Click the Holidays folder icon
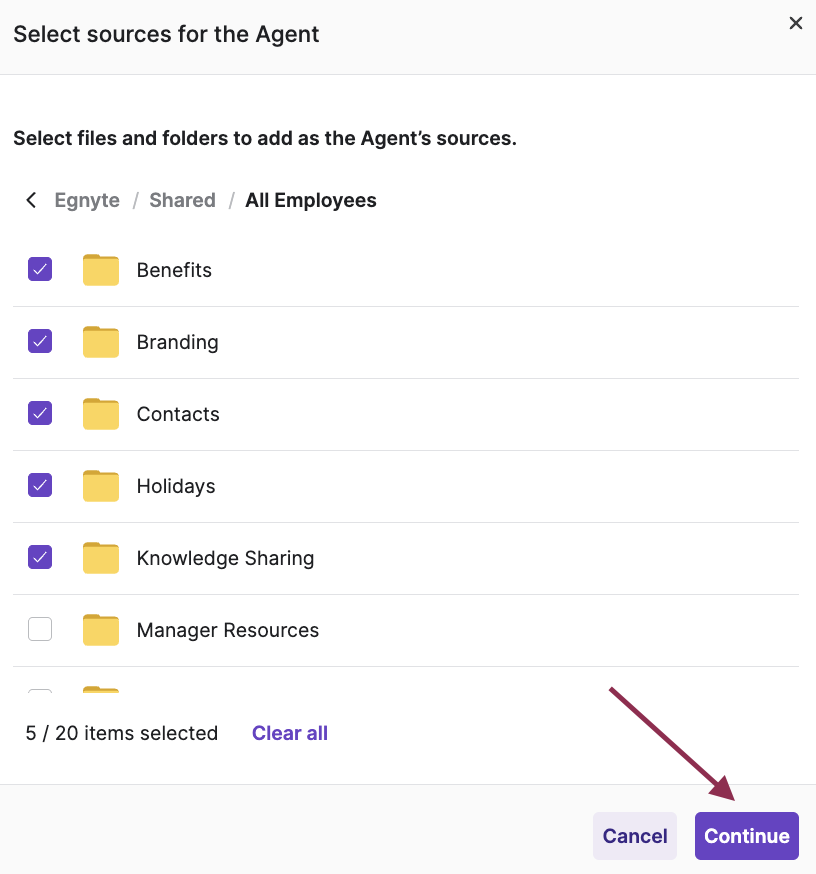The width and height of the screenshot is (816, 874). (x=100, y=486)
